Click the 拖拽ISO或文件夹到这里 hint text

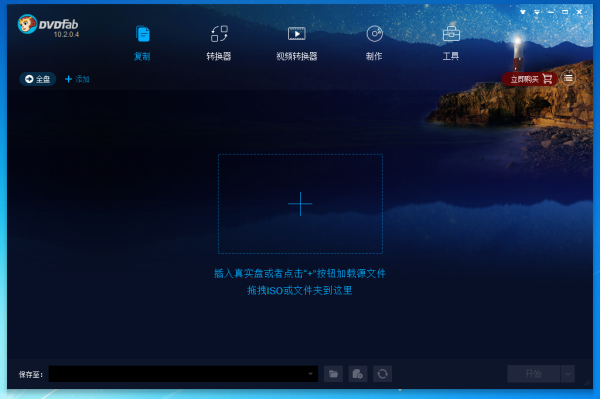pyautogui.click(x=300, y=290)
